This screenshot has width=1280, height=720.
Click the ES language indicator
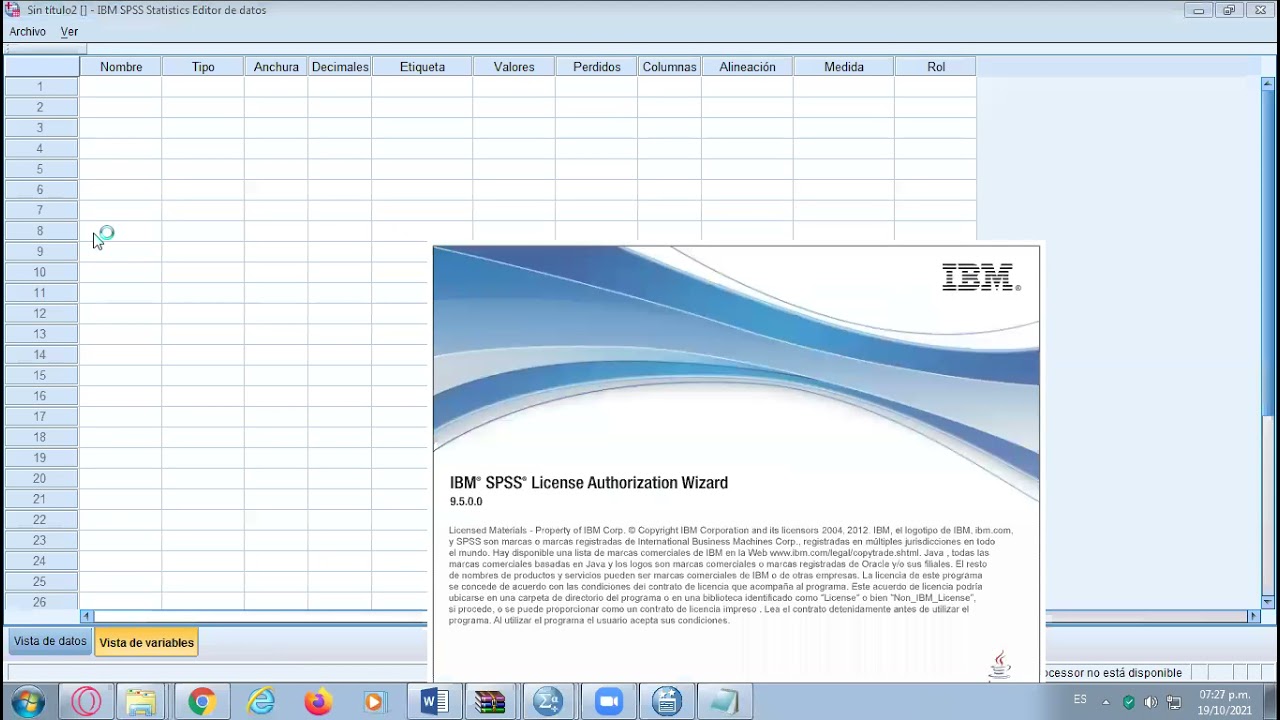pos(1080,700)
